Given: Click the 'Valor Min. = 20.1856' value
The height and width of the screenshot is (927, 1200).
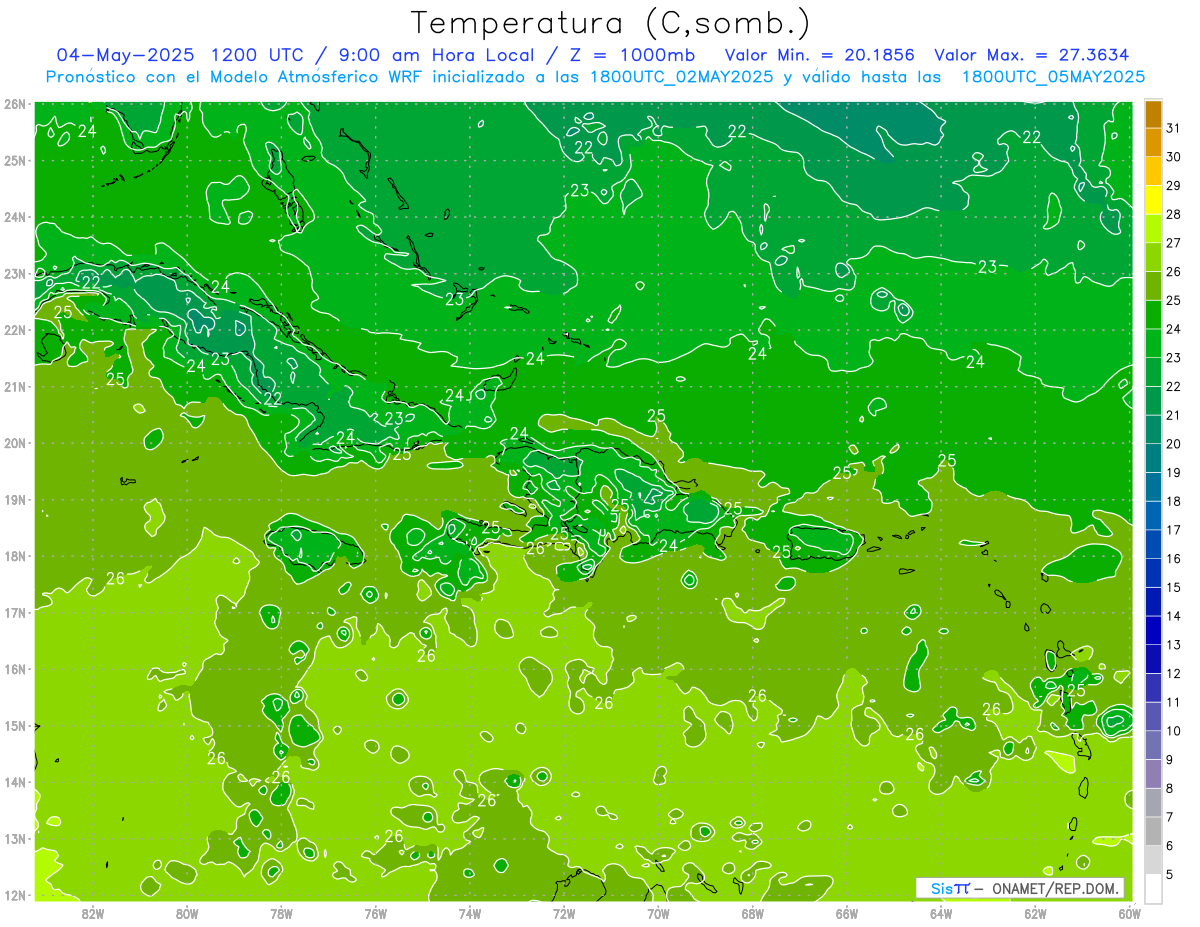Looking at the screenshot, I should (x=819, y=55).
